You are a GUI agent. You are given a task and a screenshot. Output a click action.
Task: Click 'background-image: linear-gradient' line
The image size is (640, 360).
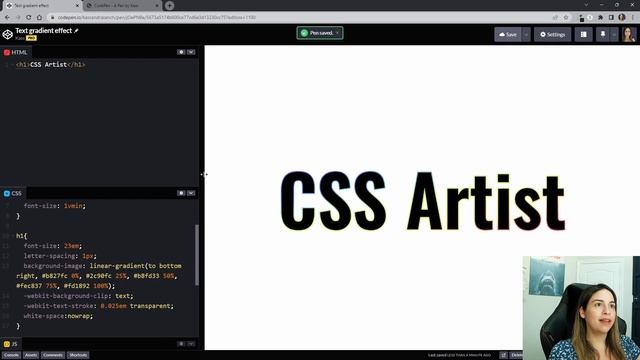point(102,266)
